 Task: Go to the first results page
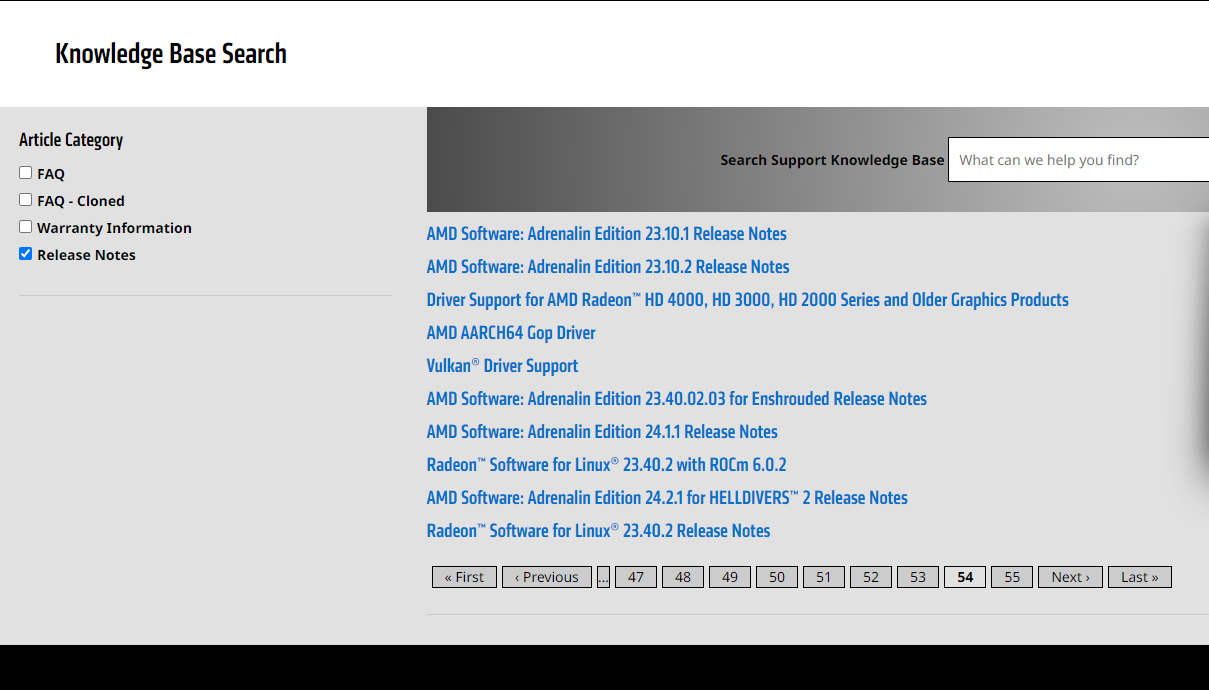point(464,577)
